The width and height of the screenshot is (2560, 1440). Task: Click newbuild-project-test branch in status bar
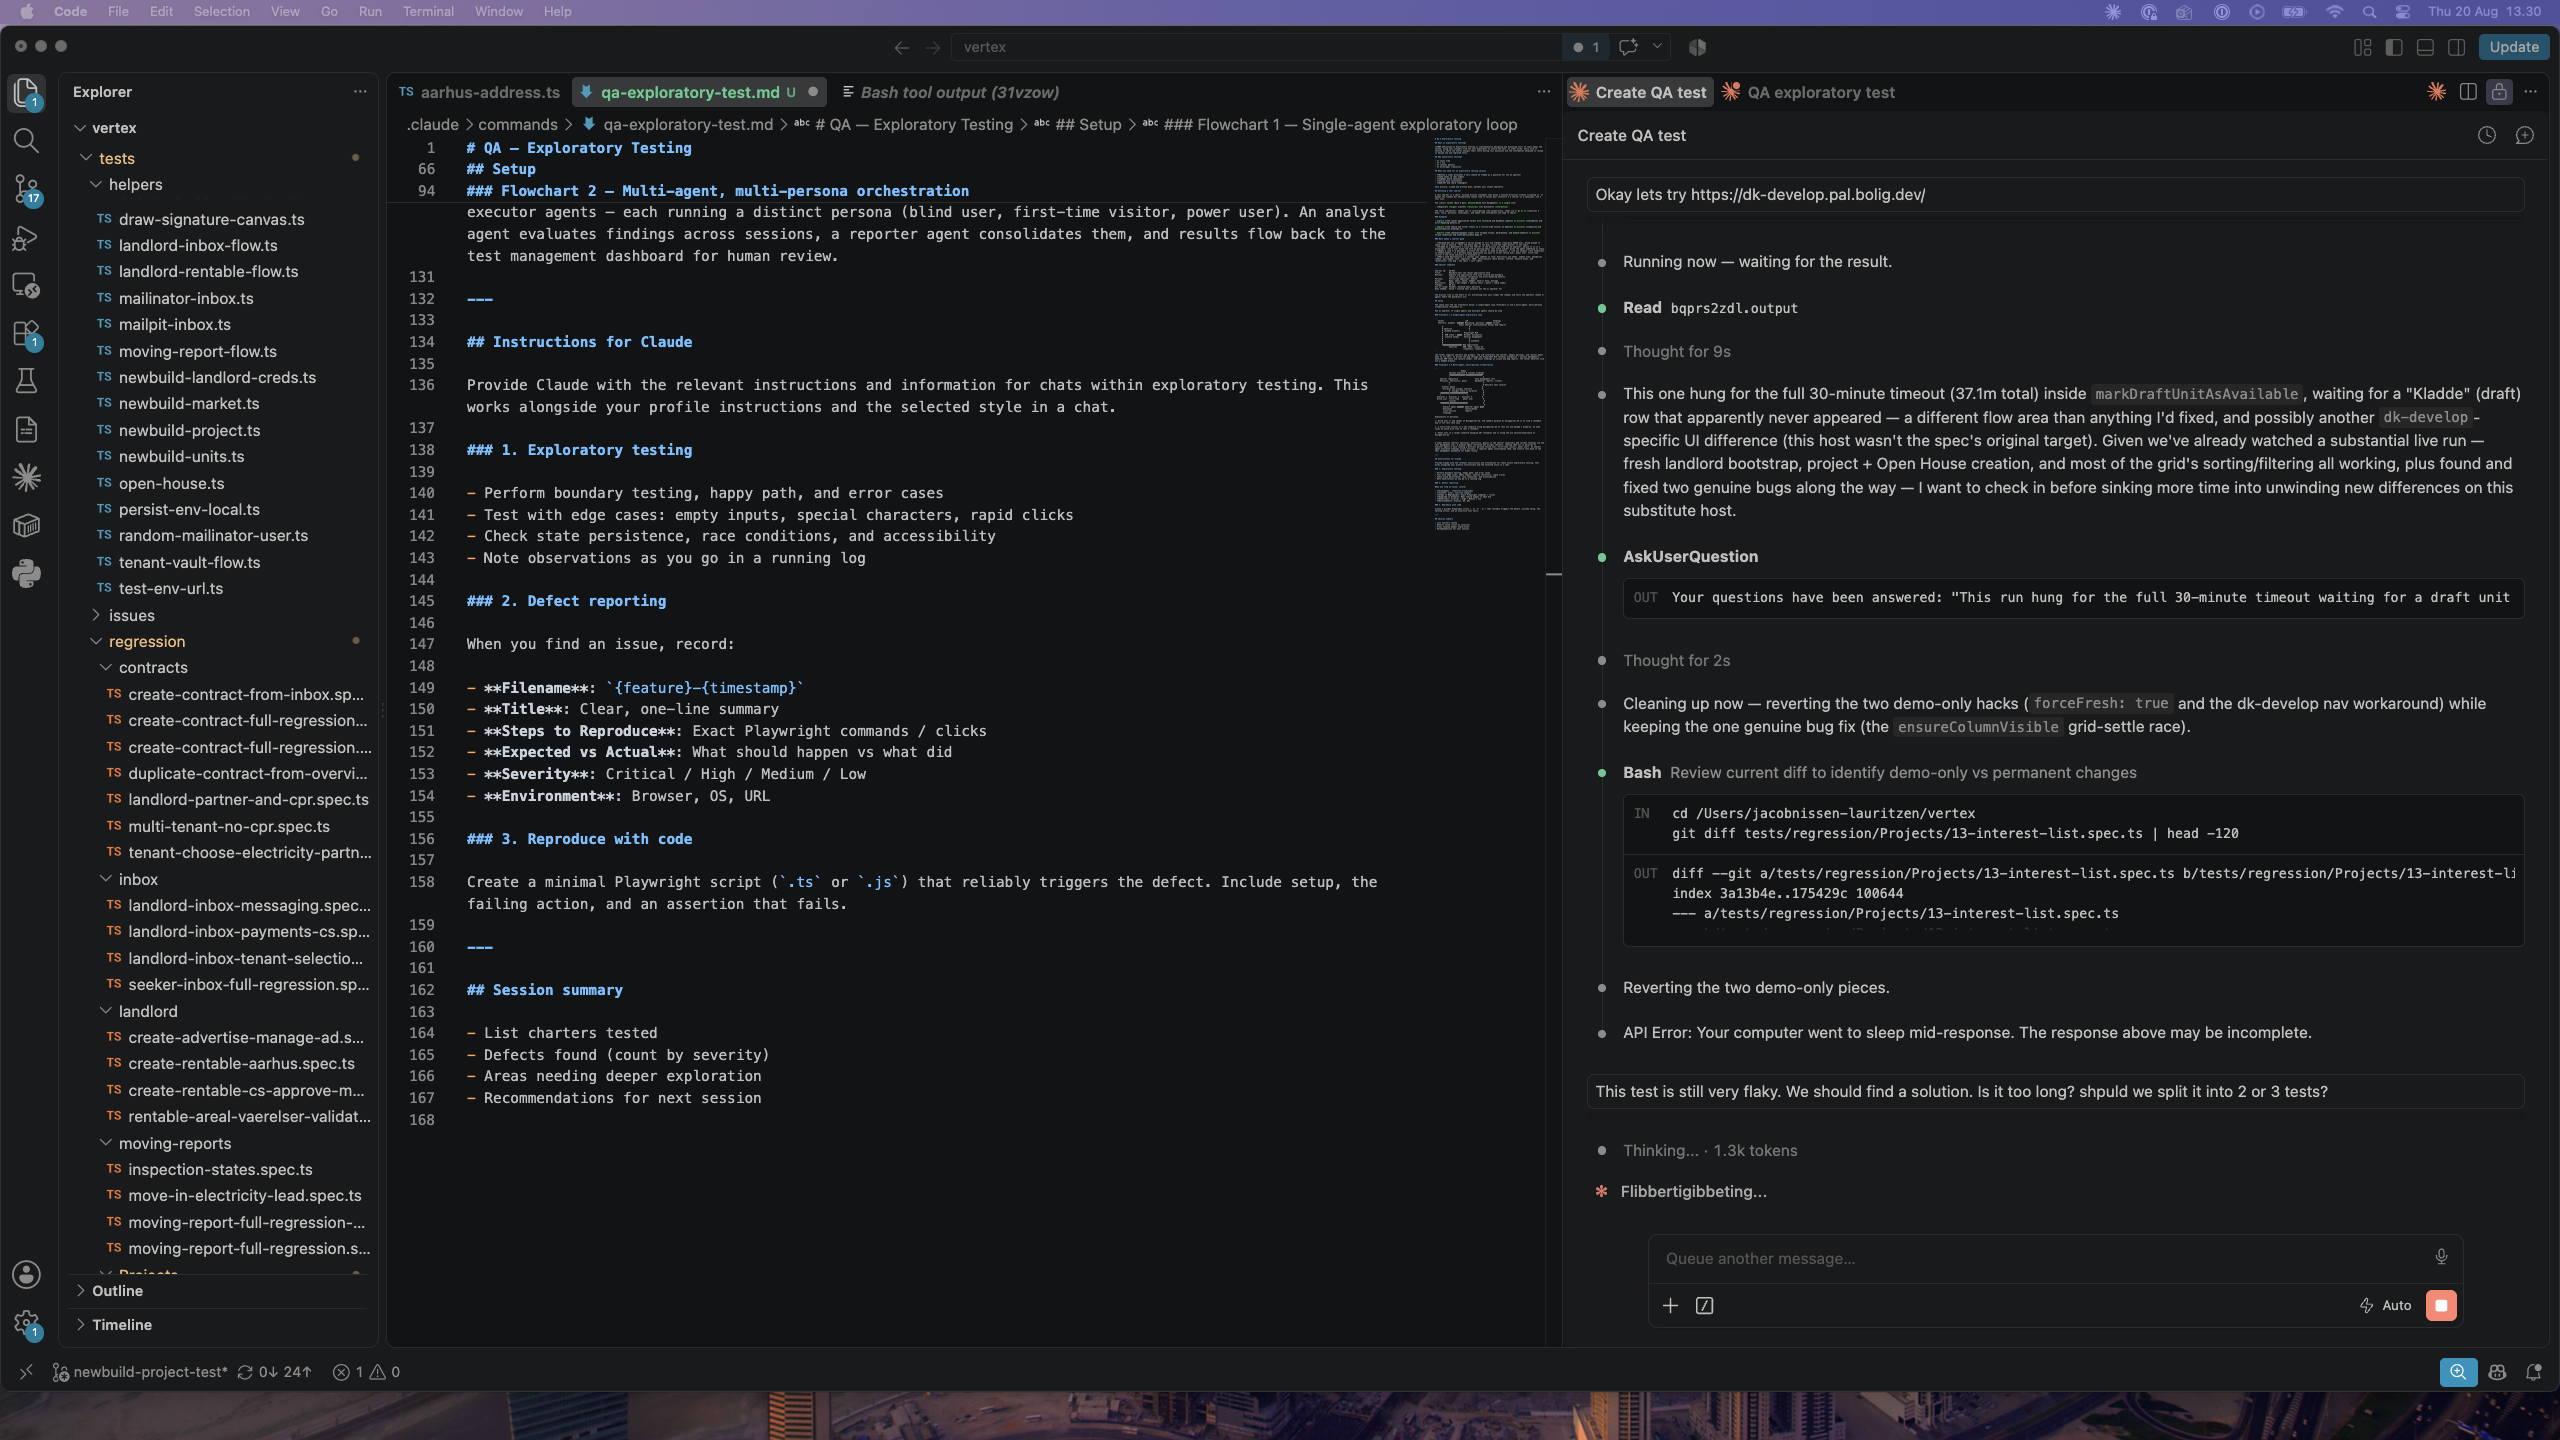pyautogui.click(x=140, y=1372)
